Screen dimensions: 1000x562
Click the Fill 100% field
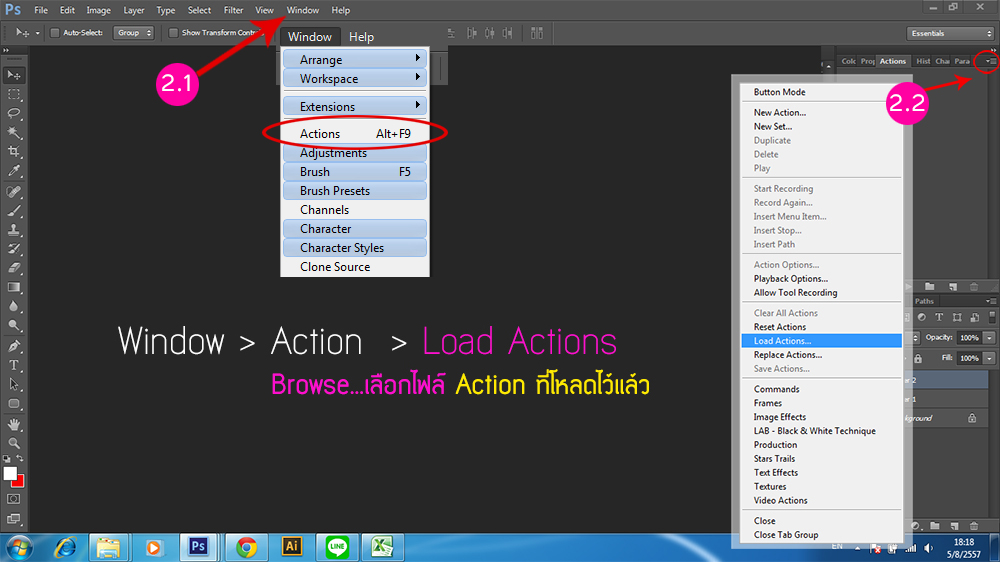969,358
